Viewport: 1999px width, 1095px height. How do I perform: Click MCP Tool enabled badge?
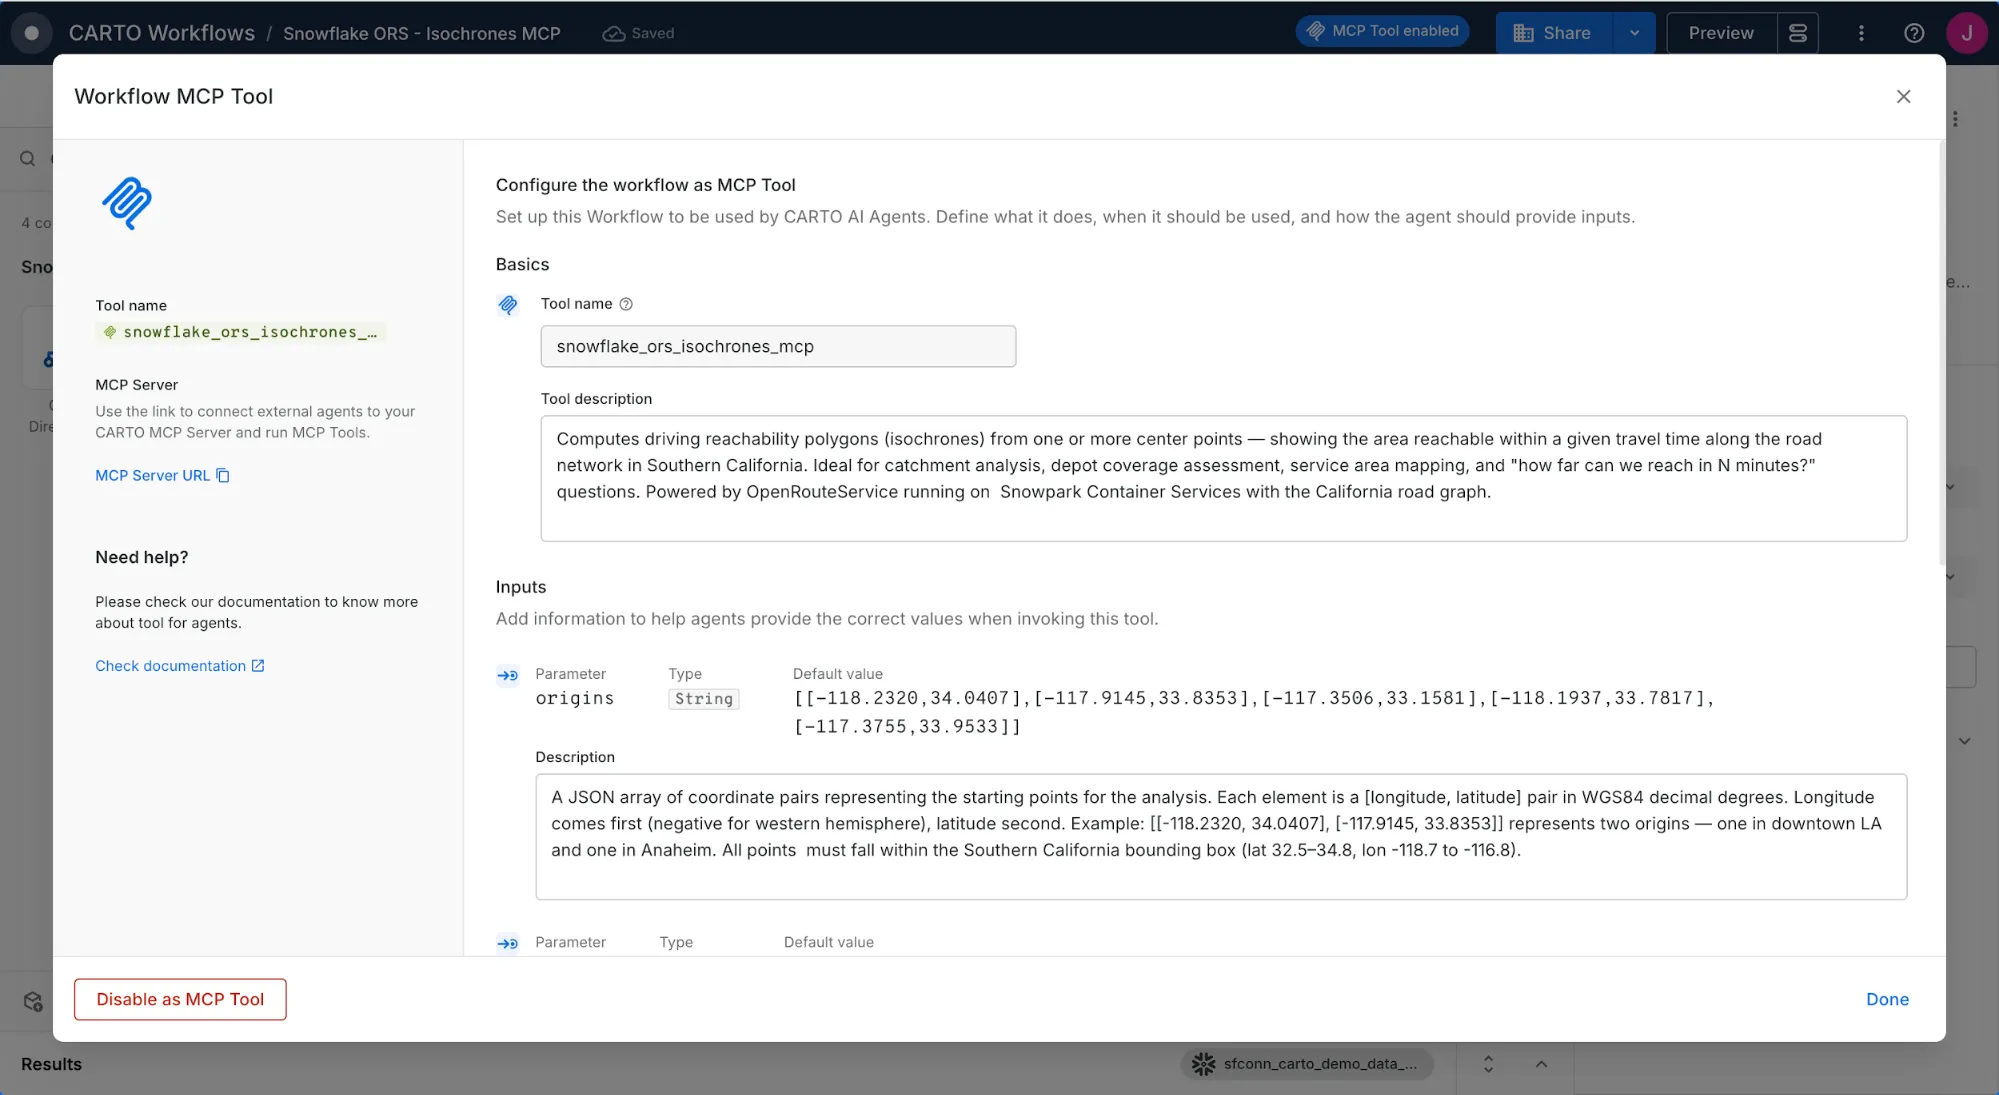pyautogui.click(x=1383, y=31)
